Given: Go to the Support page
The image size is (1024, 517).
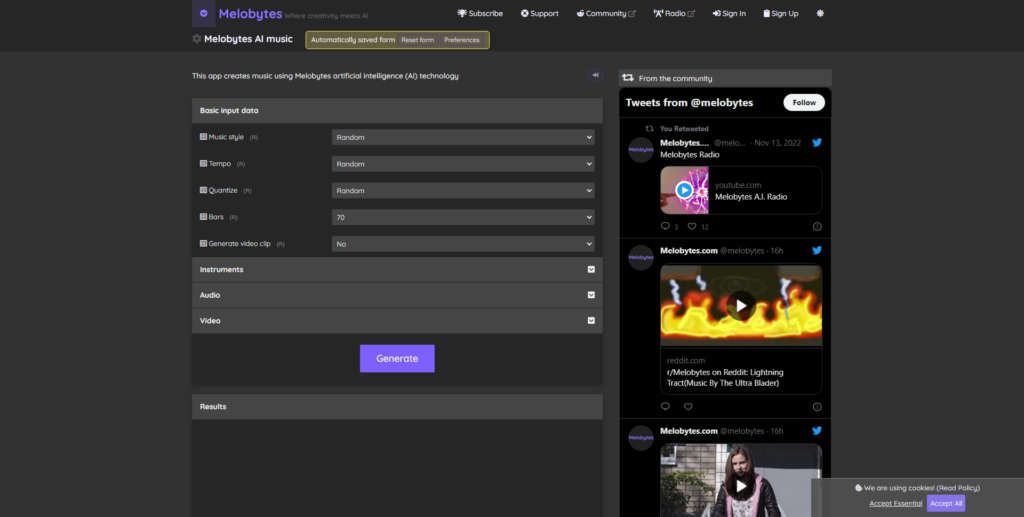Looking at the screenshot, I should click(540, 14).
